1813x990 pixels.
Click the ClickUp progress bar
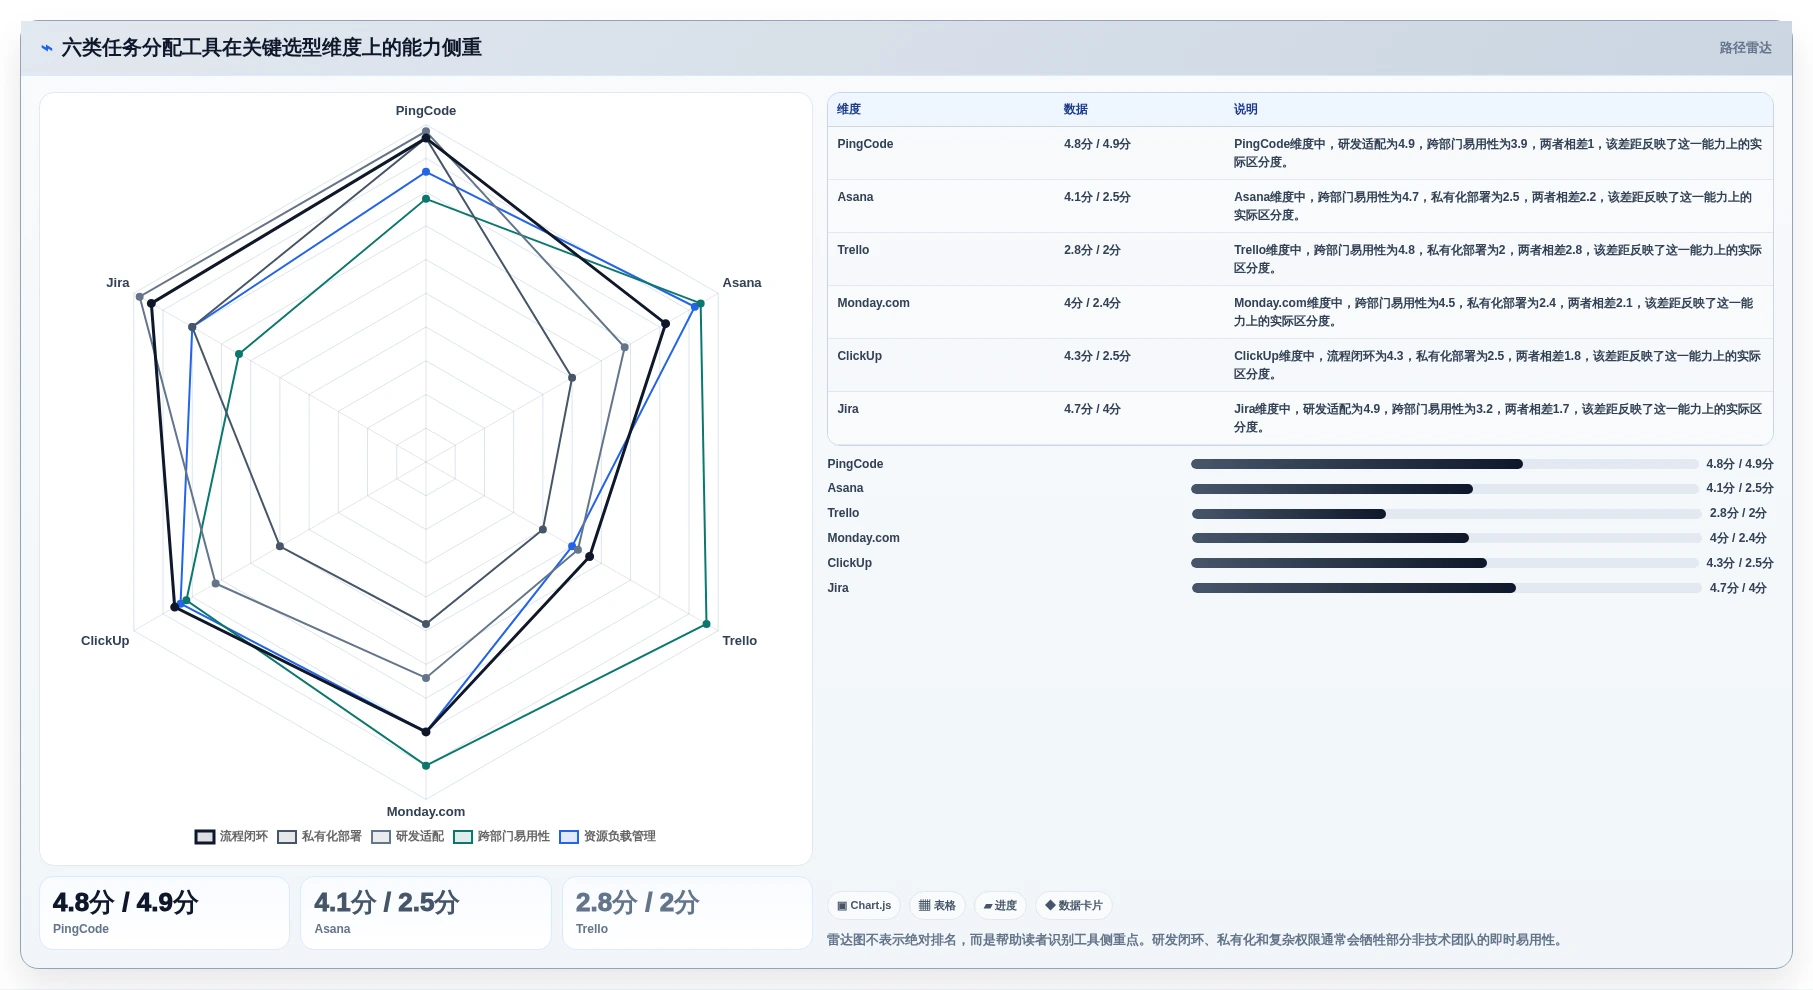pos(1445,563)
